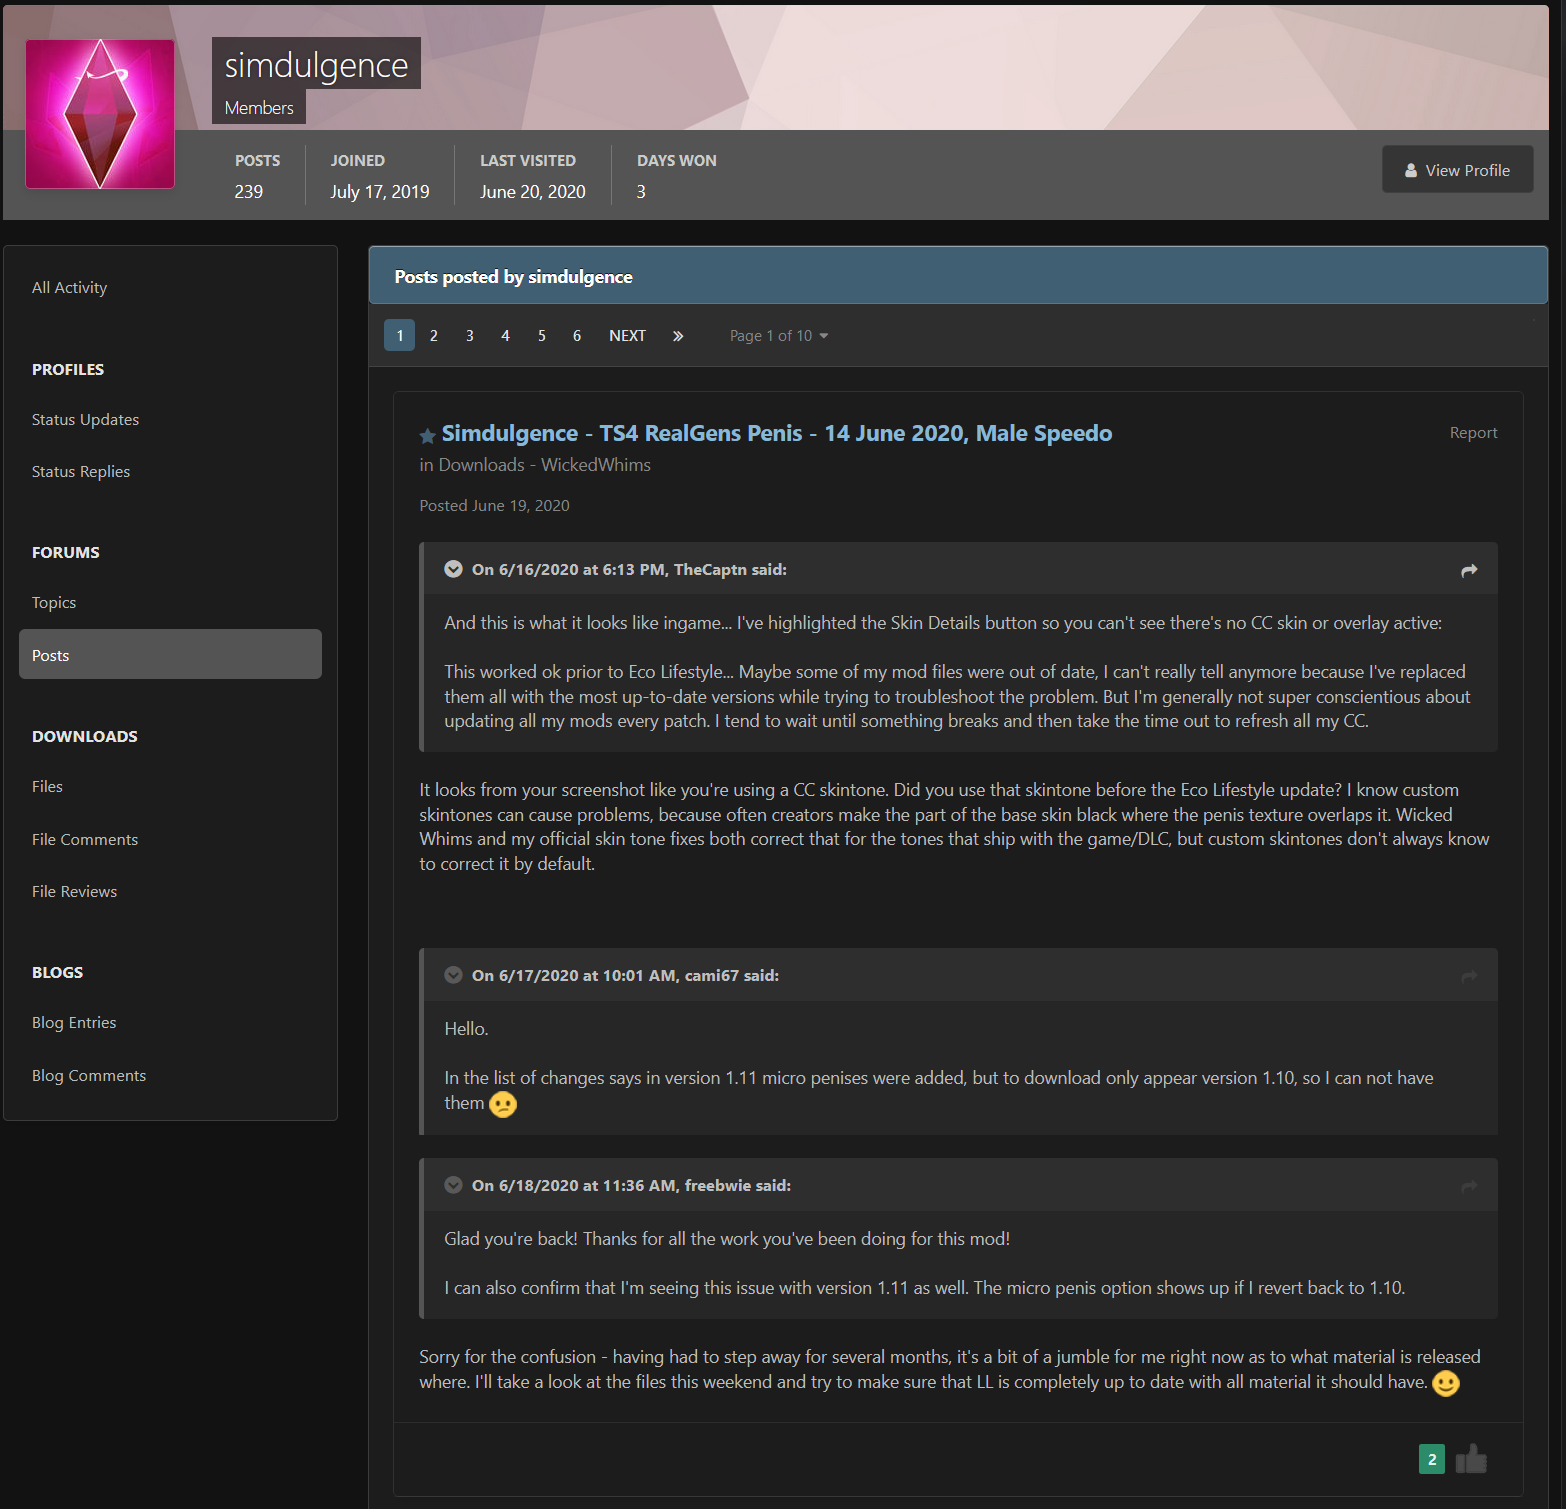Collapse the cami67 quote block
This screenshot has height=1509, width=1566.
point(453,975)
